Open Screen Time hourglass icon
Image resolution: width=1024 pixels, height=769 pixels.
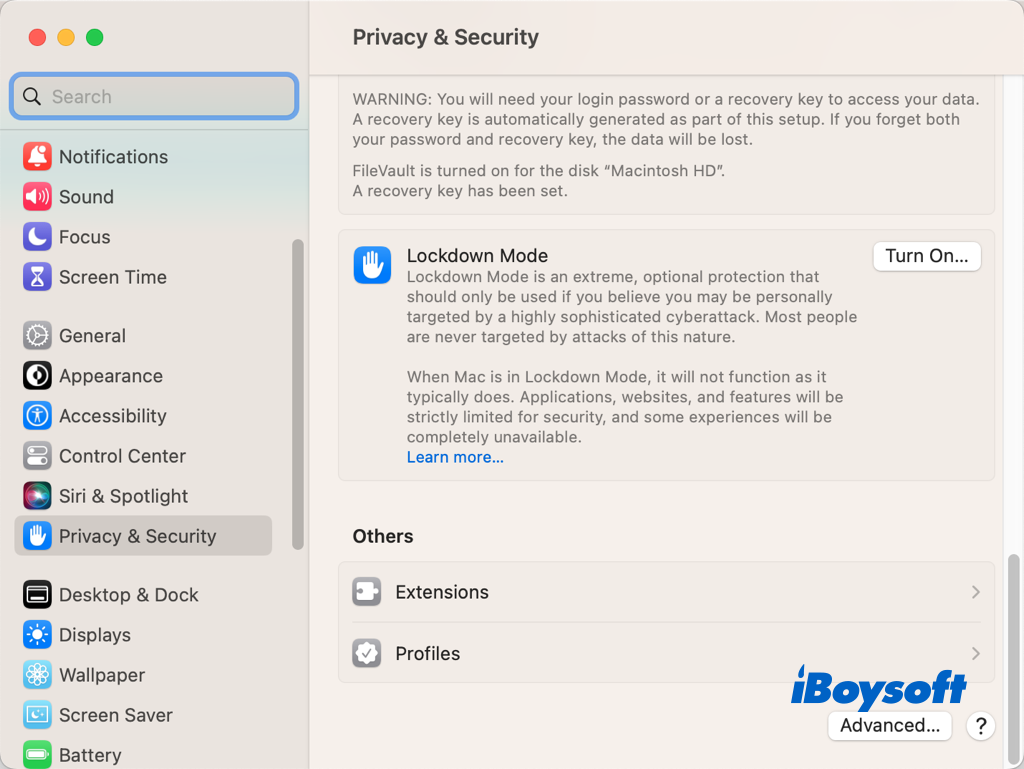[37, 276]
